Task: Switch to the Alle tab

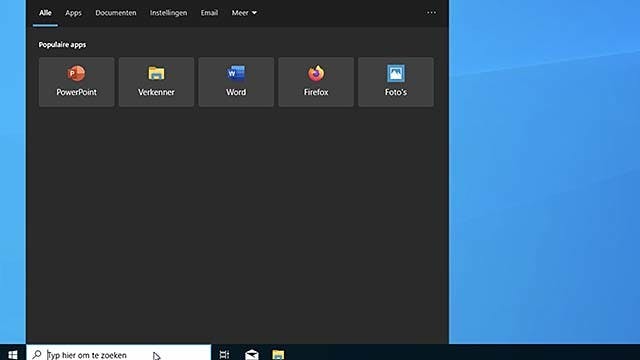Action: (45, 13)
